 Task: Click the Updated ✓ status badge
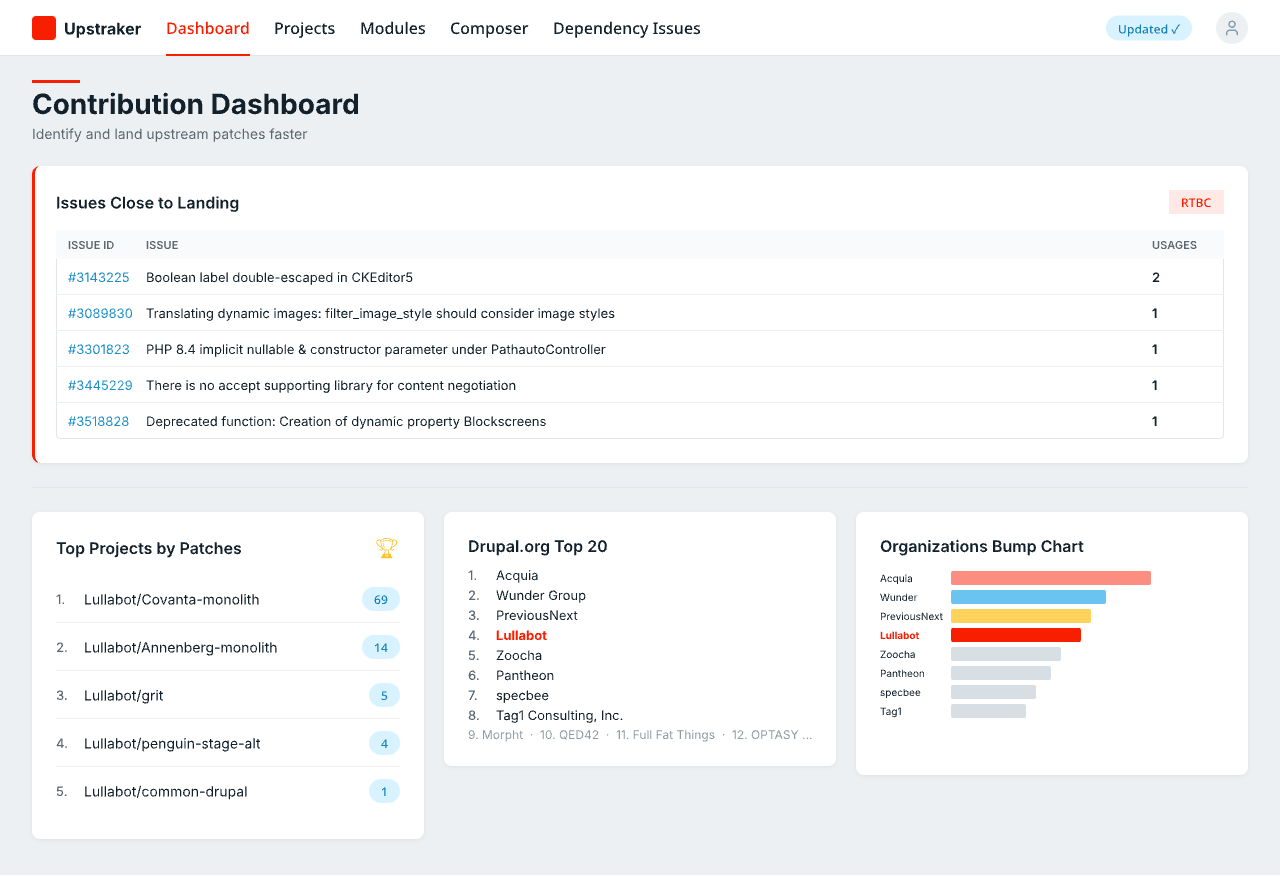[x=1148, y=28]
